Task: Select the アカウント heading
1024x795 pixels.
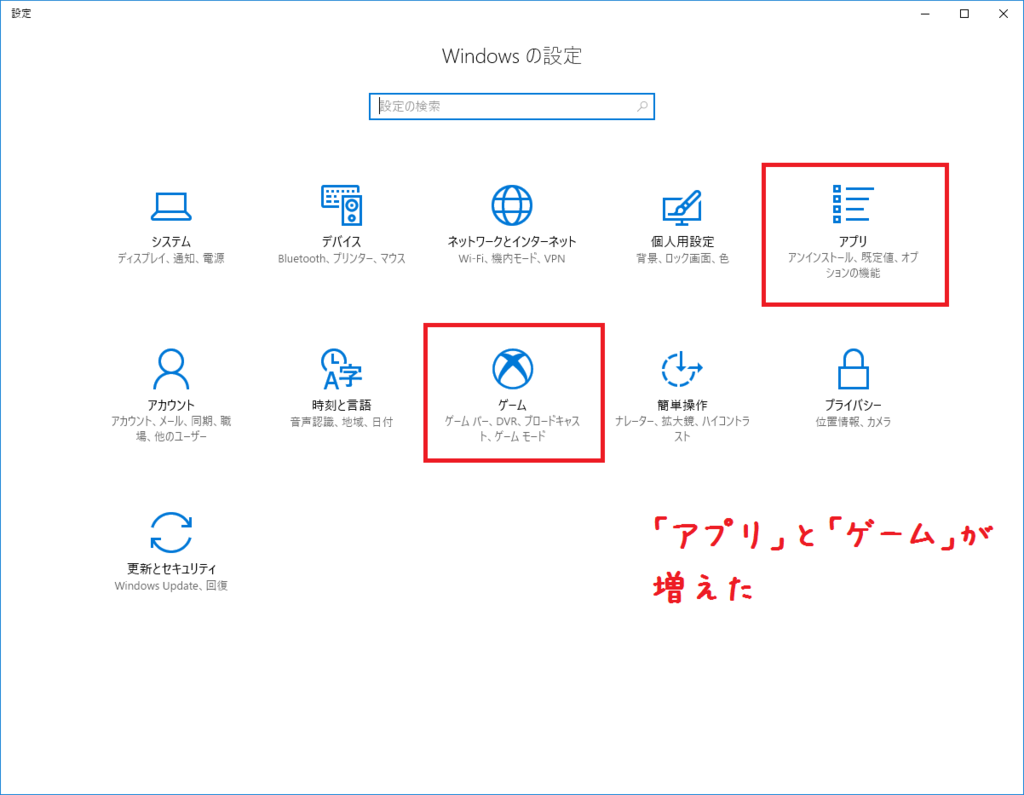Action: (x=171, y=405)
